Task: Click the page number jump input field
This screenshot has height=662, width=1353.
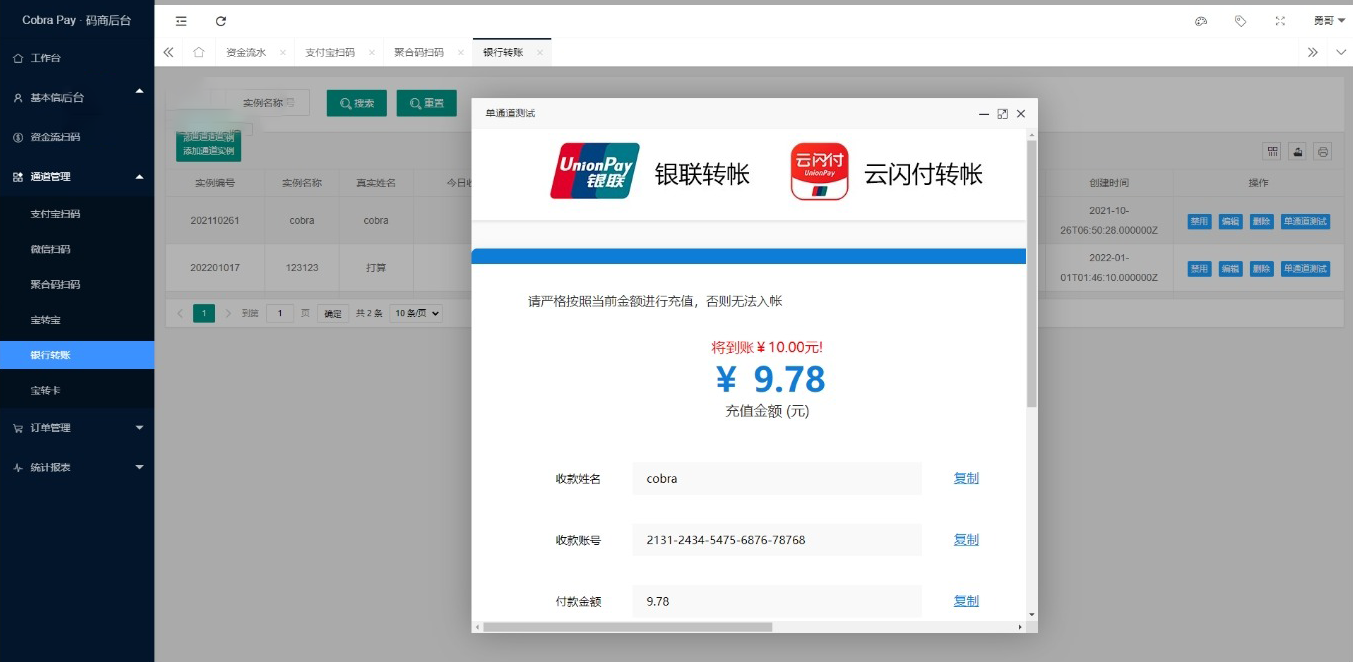Action: [279, 313]
